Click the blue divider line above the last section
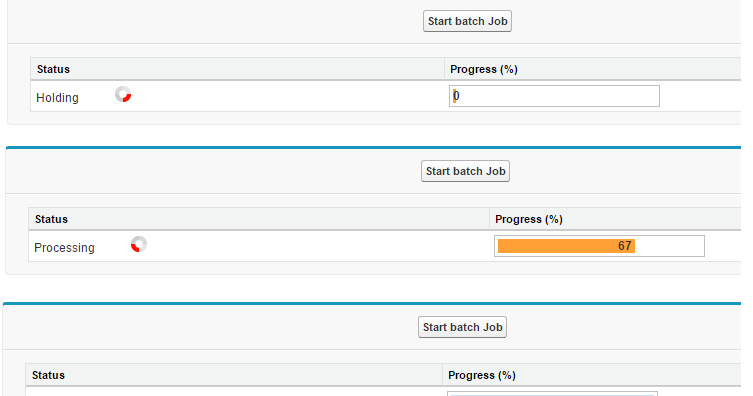Viewport: 753px width, 396px height. [372, 303]
